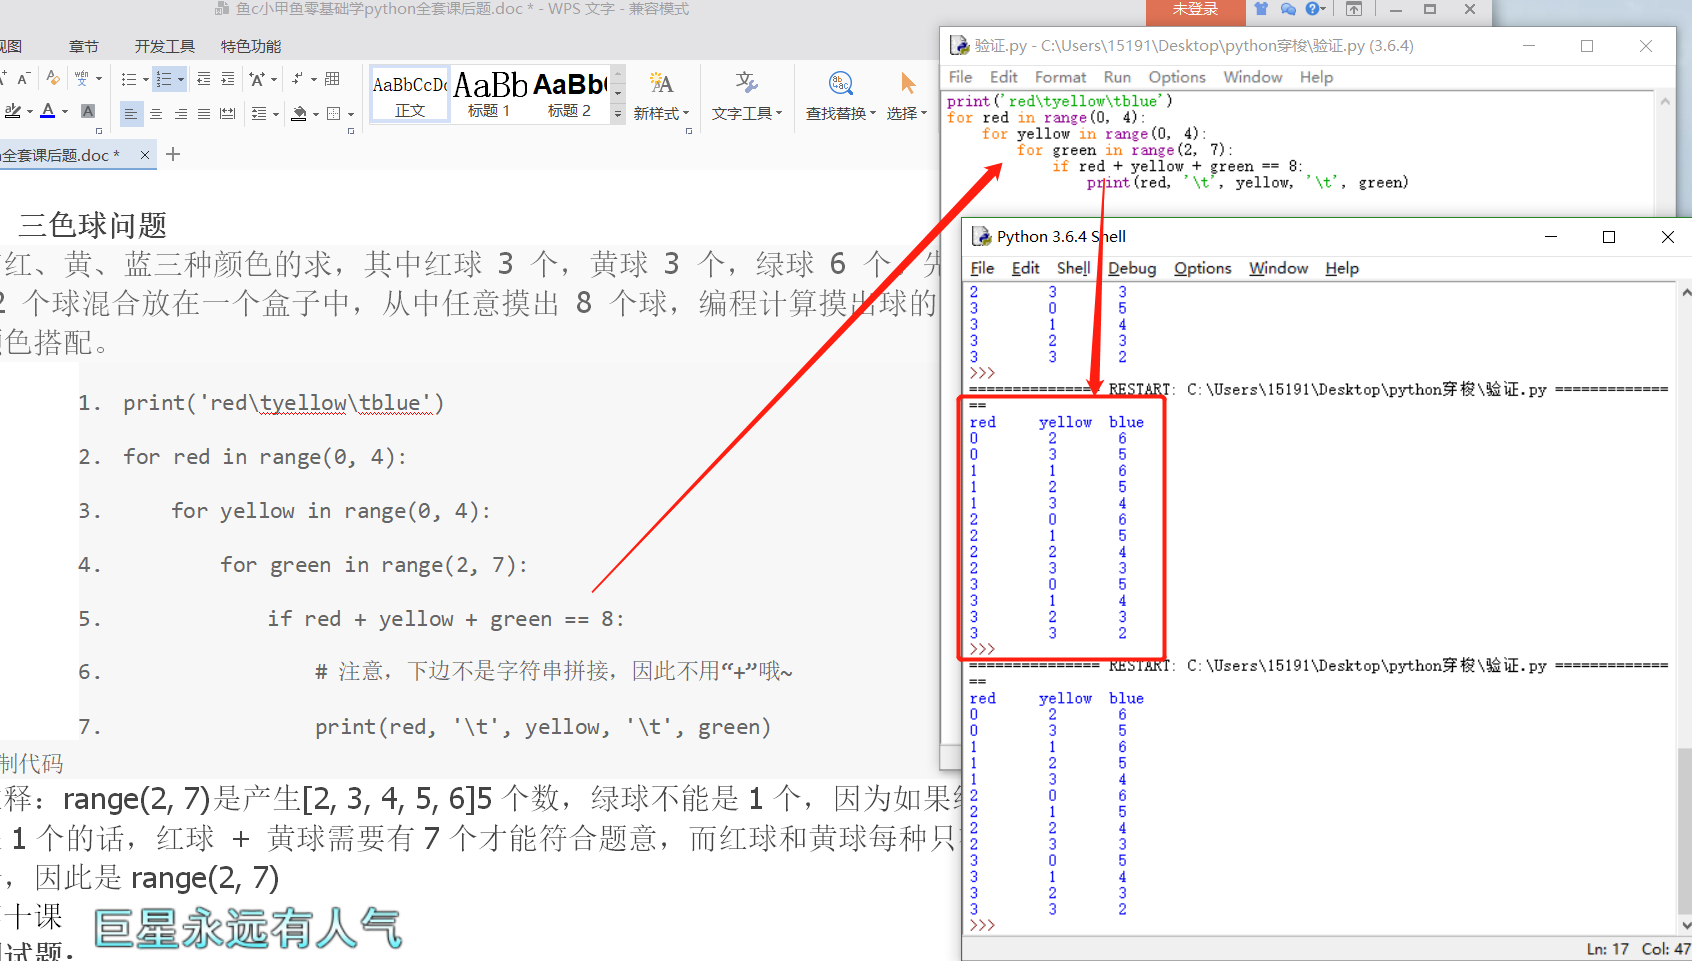Click the Find and Replace magnifier icon
This screenshot has width=1692, height=961.
[x=841, y=83]
